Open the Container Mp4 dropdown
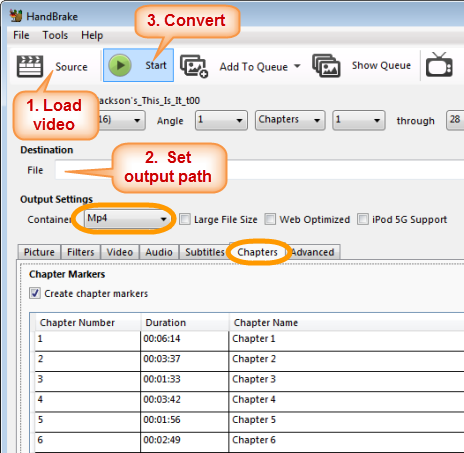Screen dimensions: 464x453 click(x=127, y=219)
